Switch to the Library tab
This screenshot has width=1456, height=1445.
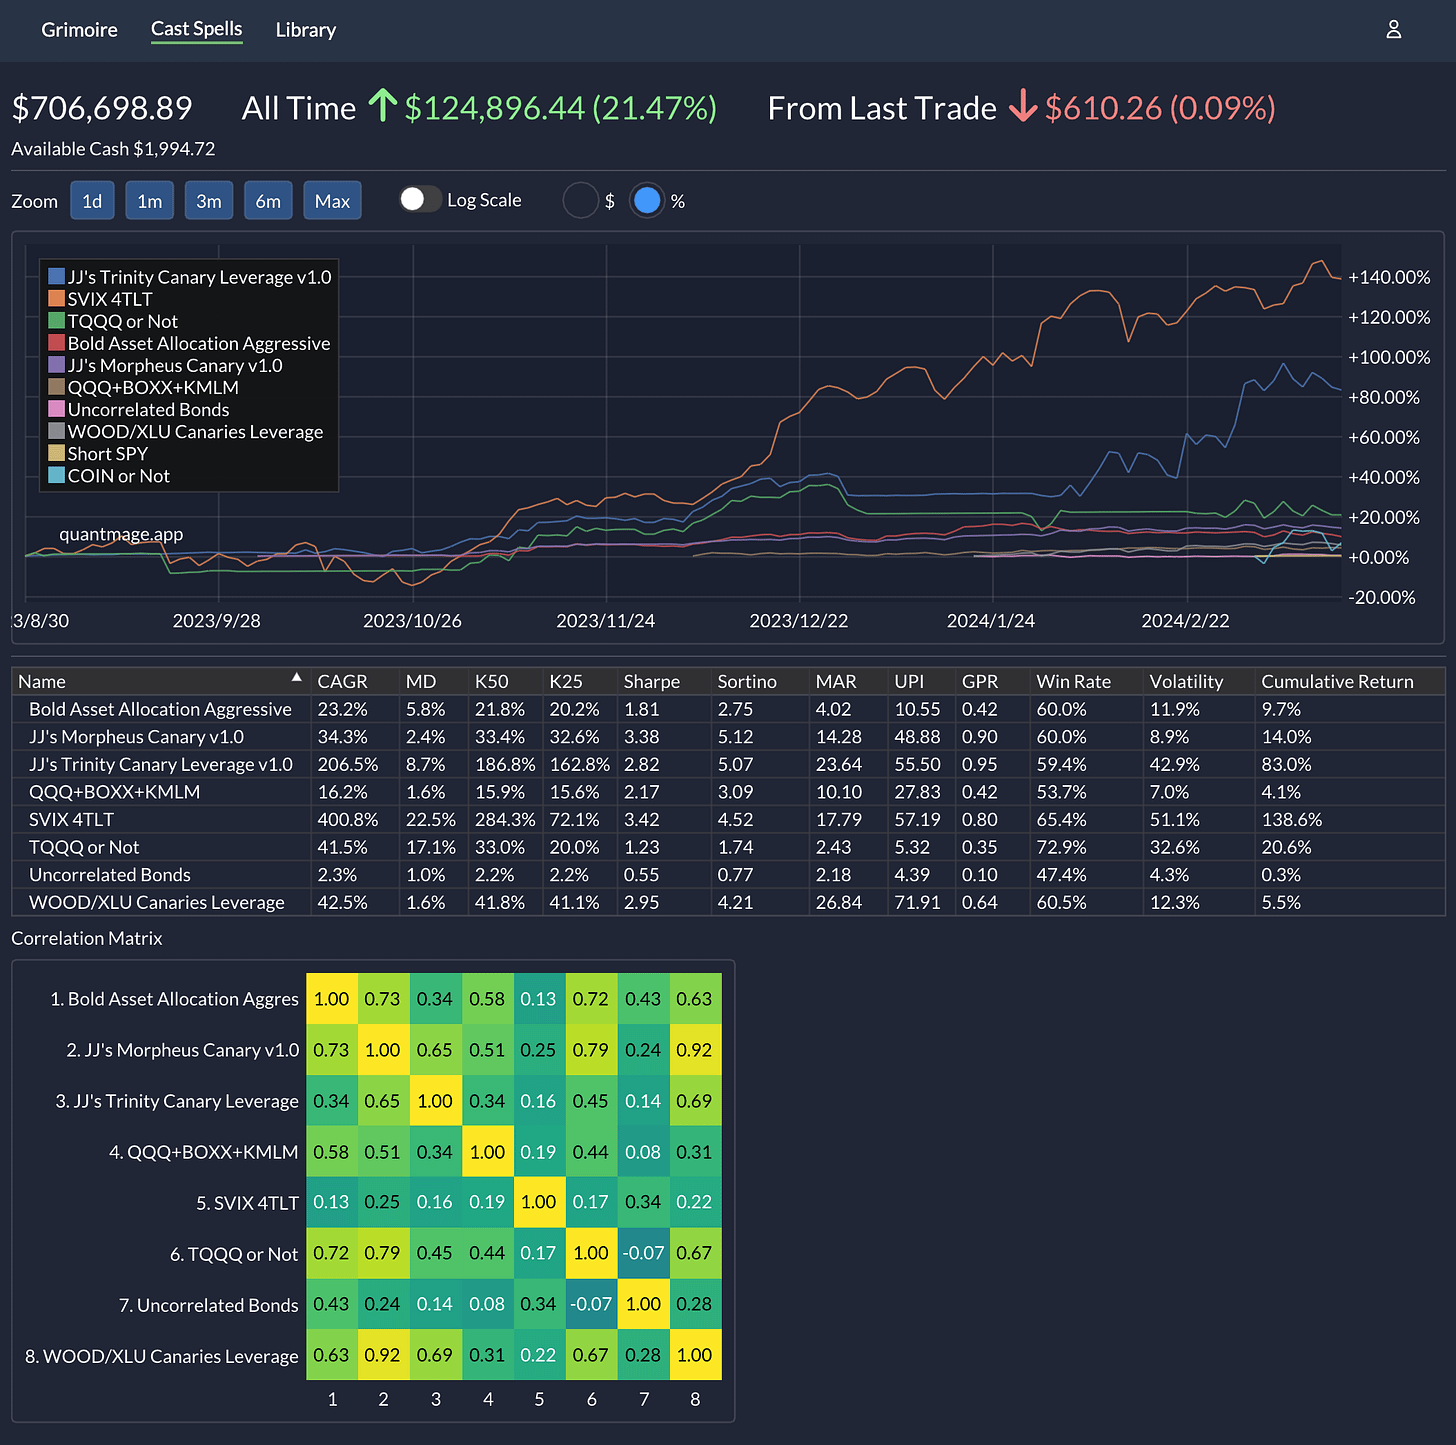point(306,30)
